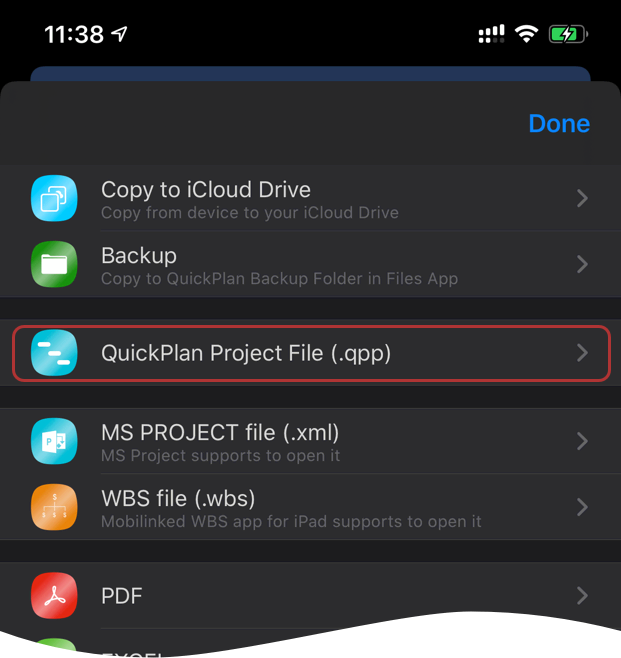Viewport: 621px width, 658px height.
Task: Choose MS PROJECT file (.xml) export
Action: click(x=310, y=441)
